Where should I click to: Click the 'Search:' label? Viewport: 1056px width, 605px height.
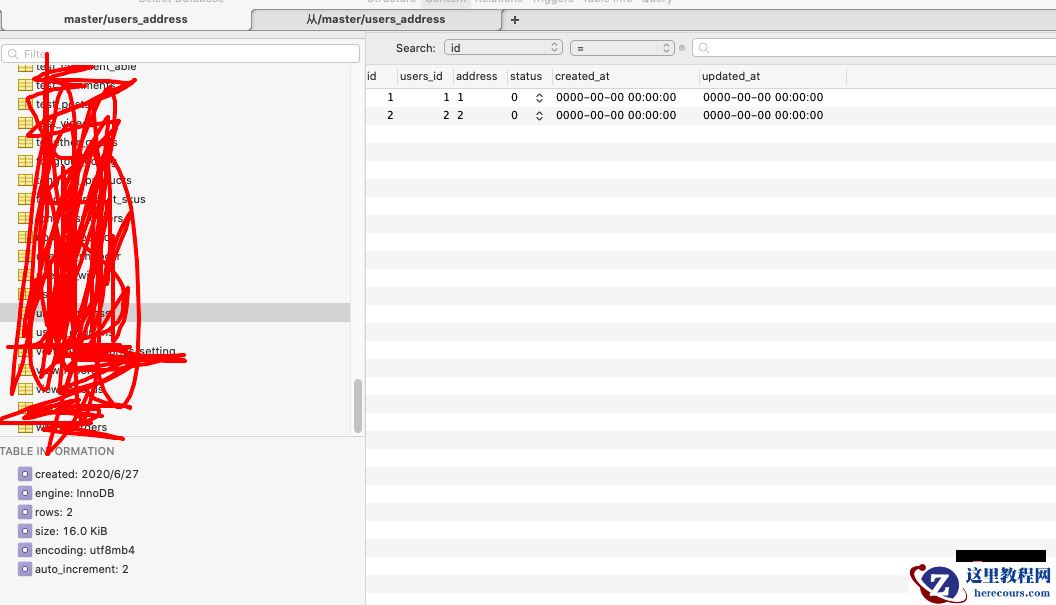[416, 48]
